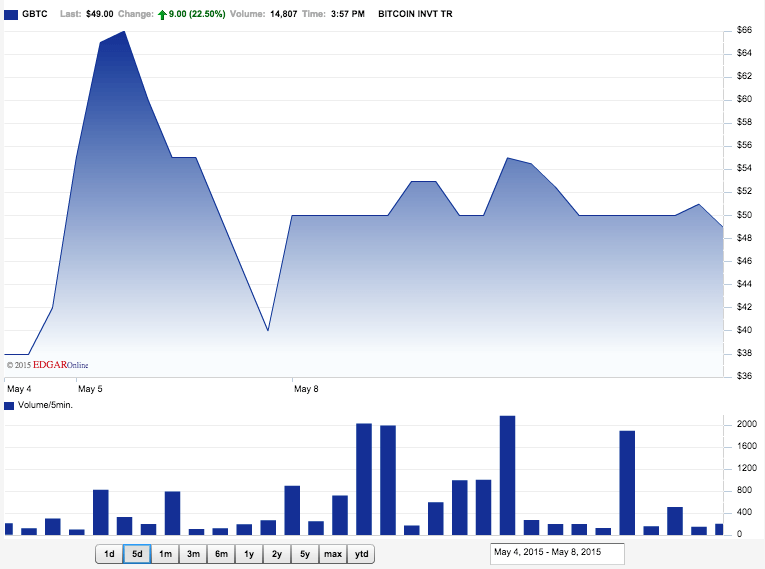Viewport: 765px width, 569px height.
Task: Show the 1y chart range
Action: (249, 554)
